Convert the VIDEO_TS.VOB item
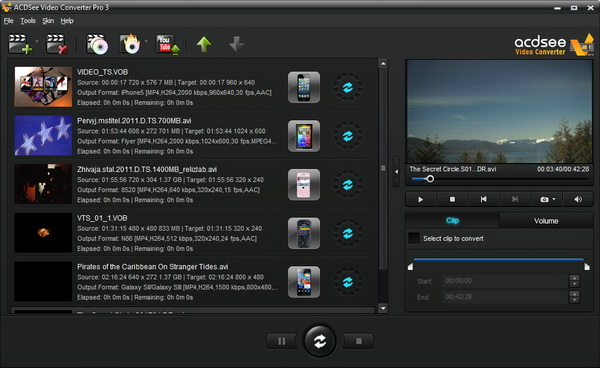 point(348,87)
